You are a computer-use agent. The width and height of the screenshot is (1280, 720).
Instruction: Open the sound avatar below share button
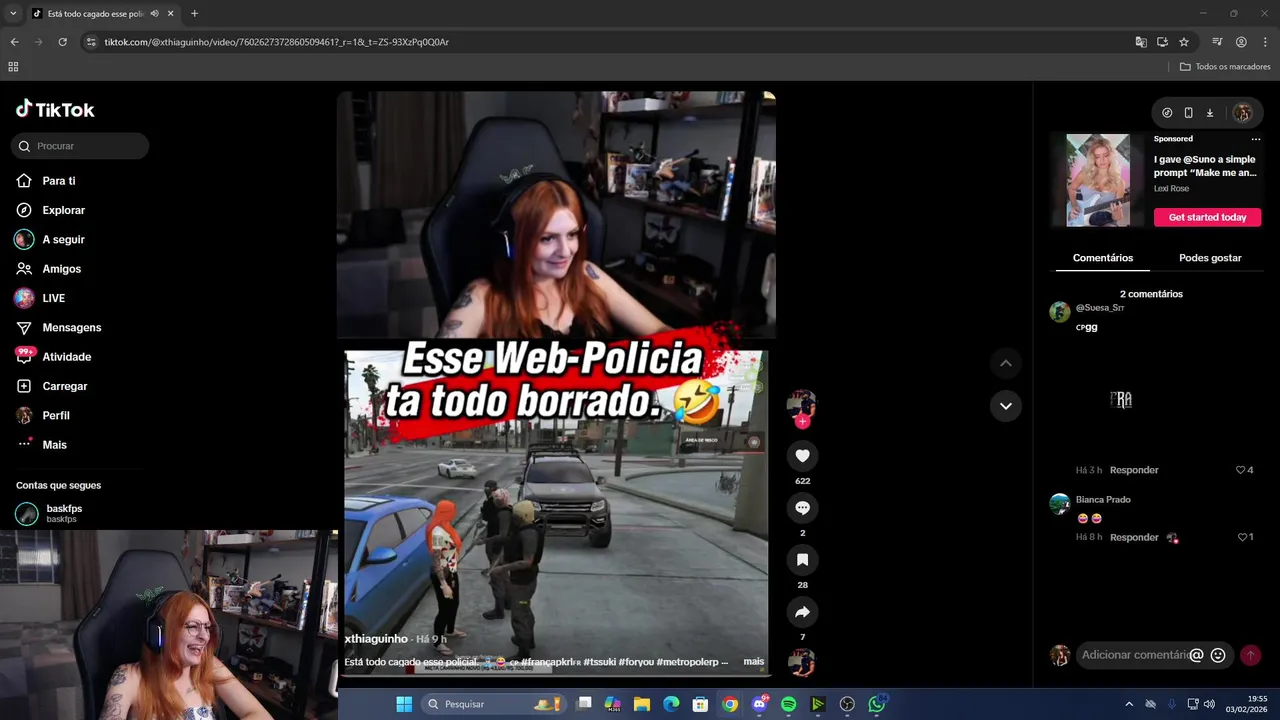802,662
